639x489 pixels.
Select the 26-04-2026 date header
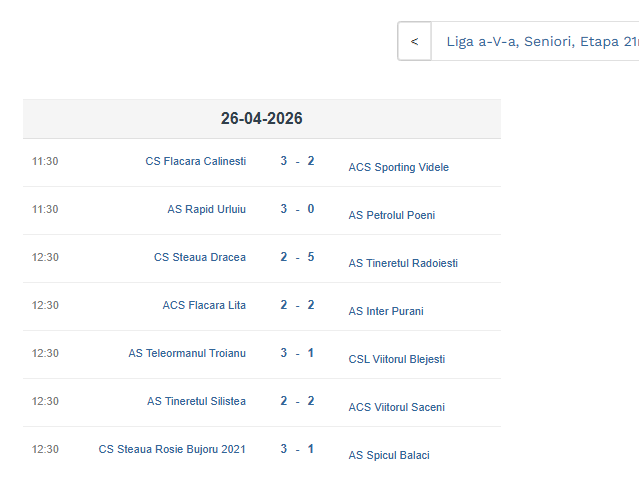[x=261, y=118]
